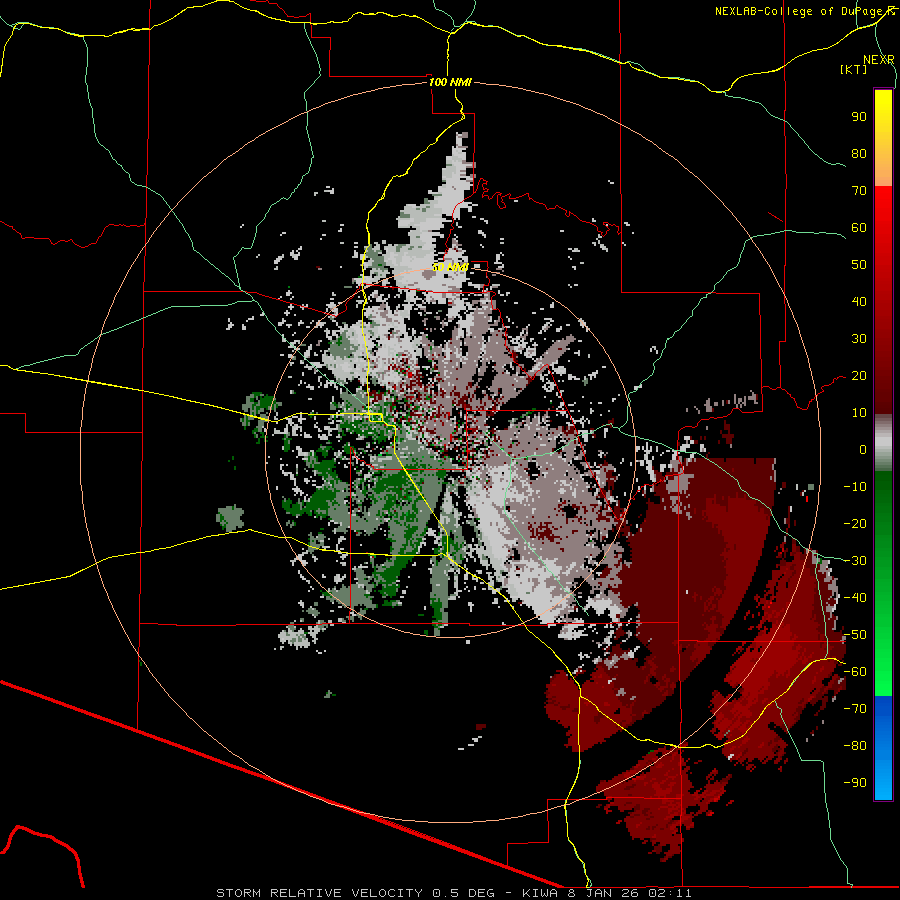Click the 70 value on the velocity legend

859,191
